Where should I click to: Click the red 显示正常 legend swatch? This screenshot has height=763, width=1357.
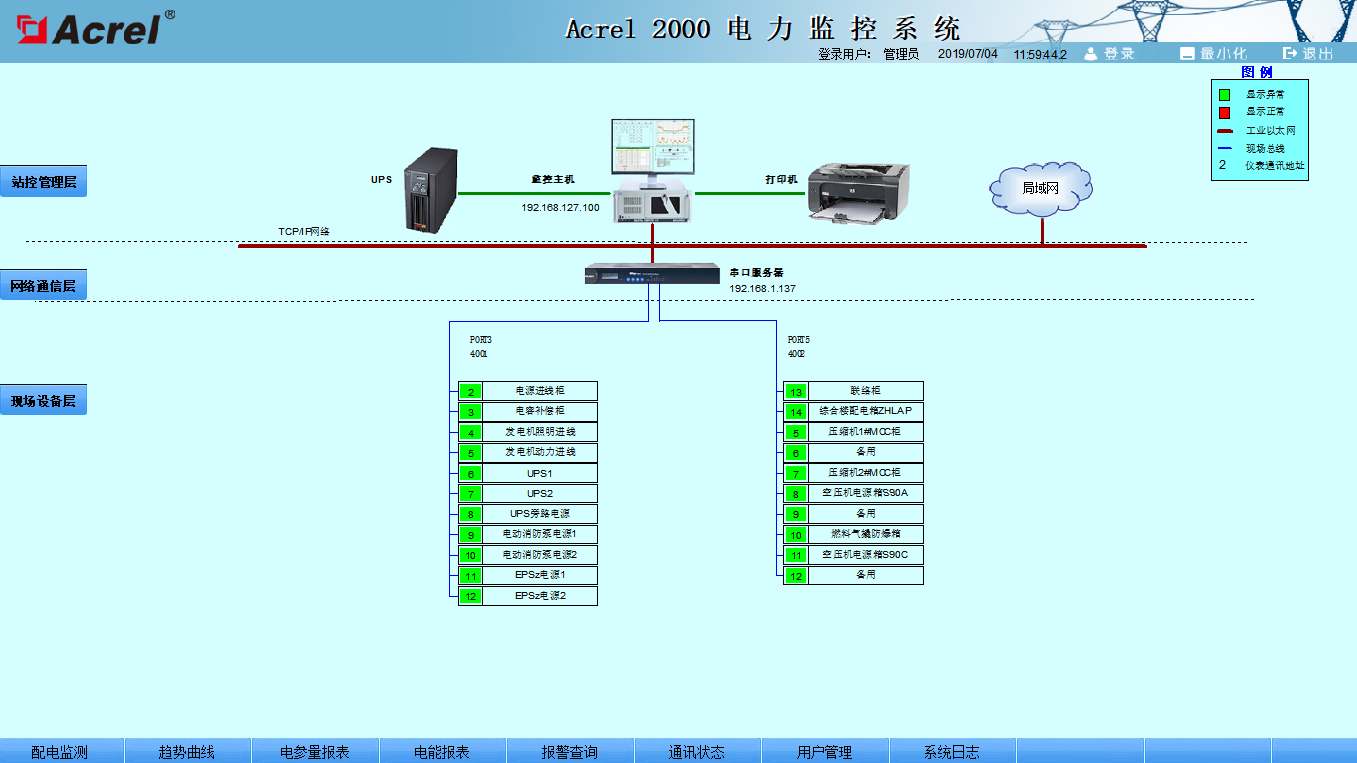pyautogui.click(x=1224, y=112)
